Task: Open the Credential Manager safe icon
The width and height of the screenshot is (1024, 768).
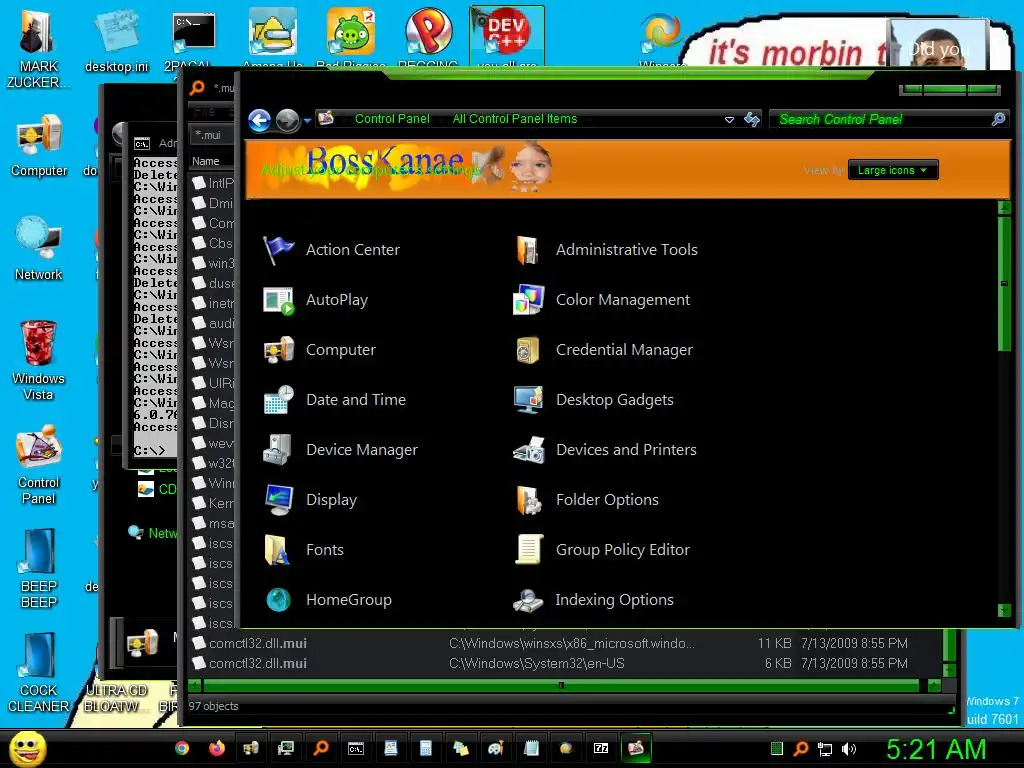Action: (x=528, y=350)
